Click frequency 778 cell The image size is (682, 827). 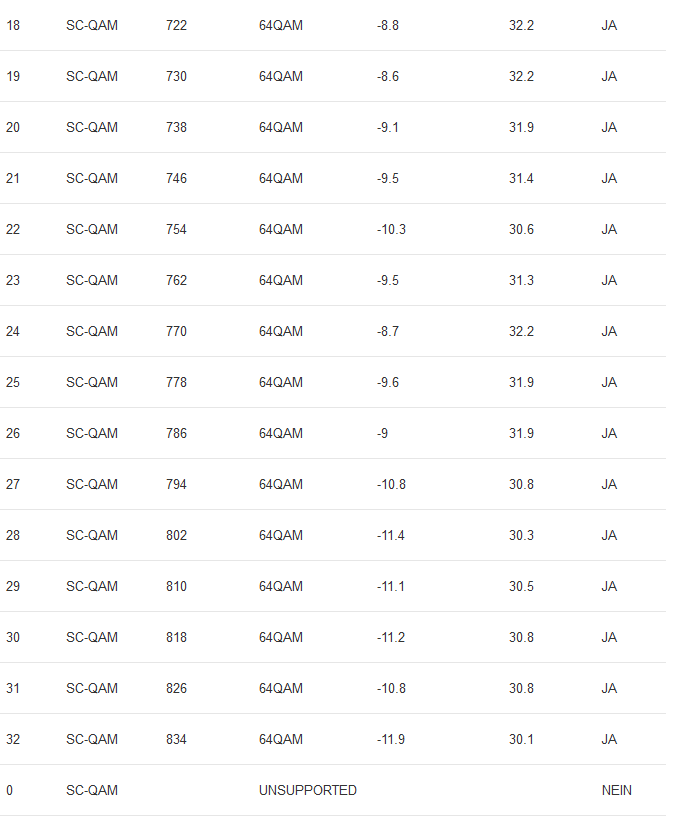point(176,382)
